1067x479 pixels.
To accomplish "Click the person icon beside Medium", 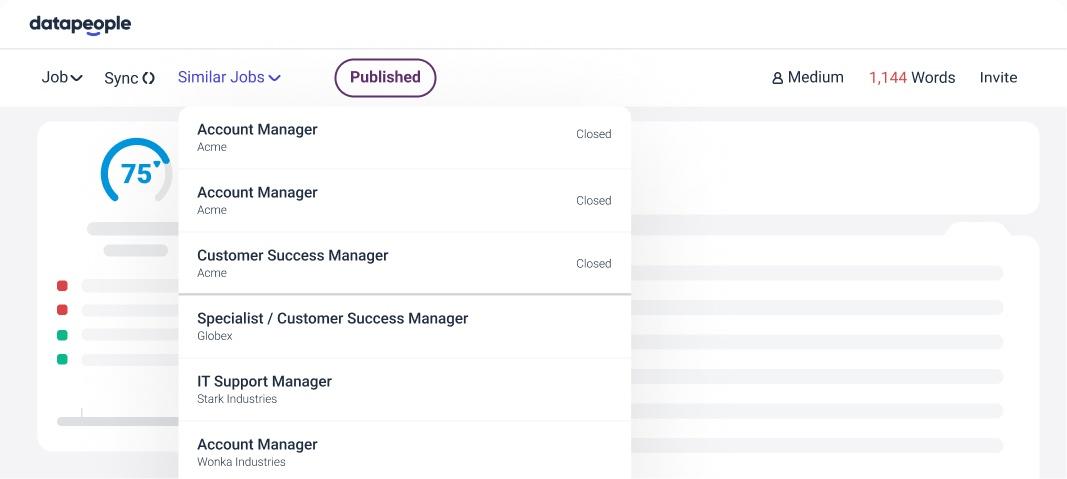I will coord(777,78).
